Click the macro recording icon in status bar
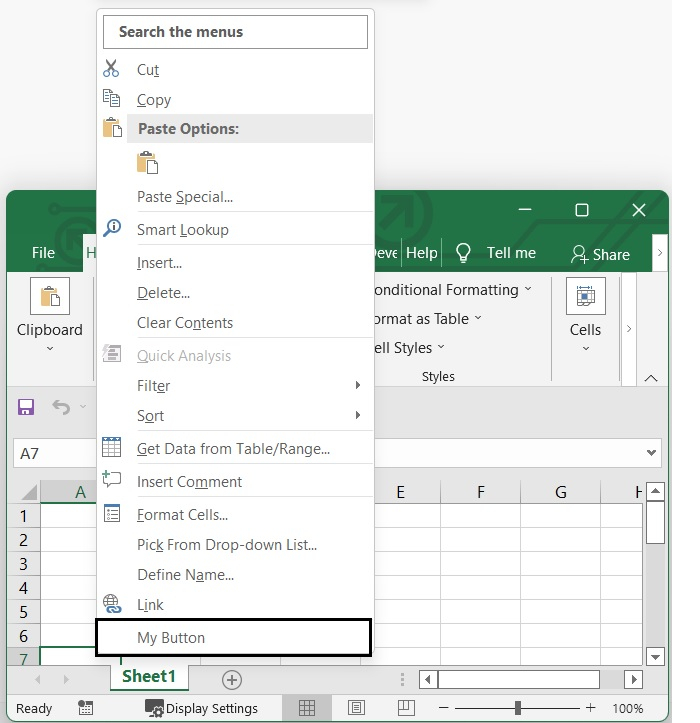Screen dimensions: 700x723 click(85, 708)
